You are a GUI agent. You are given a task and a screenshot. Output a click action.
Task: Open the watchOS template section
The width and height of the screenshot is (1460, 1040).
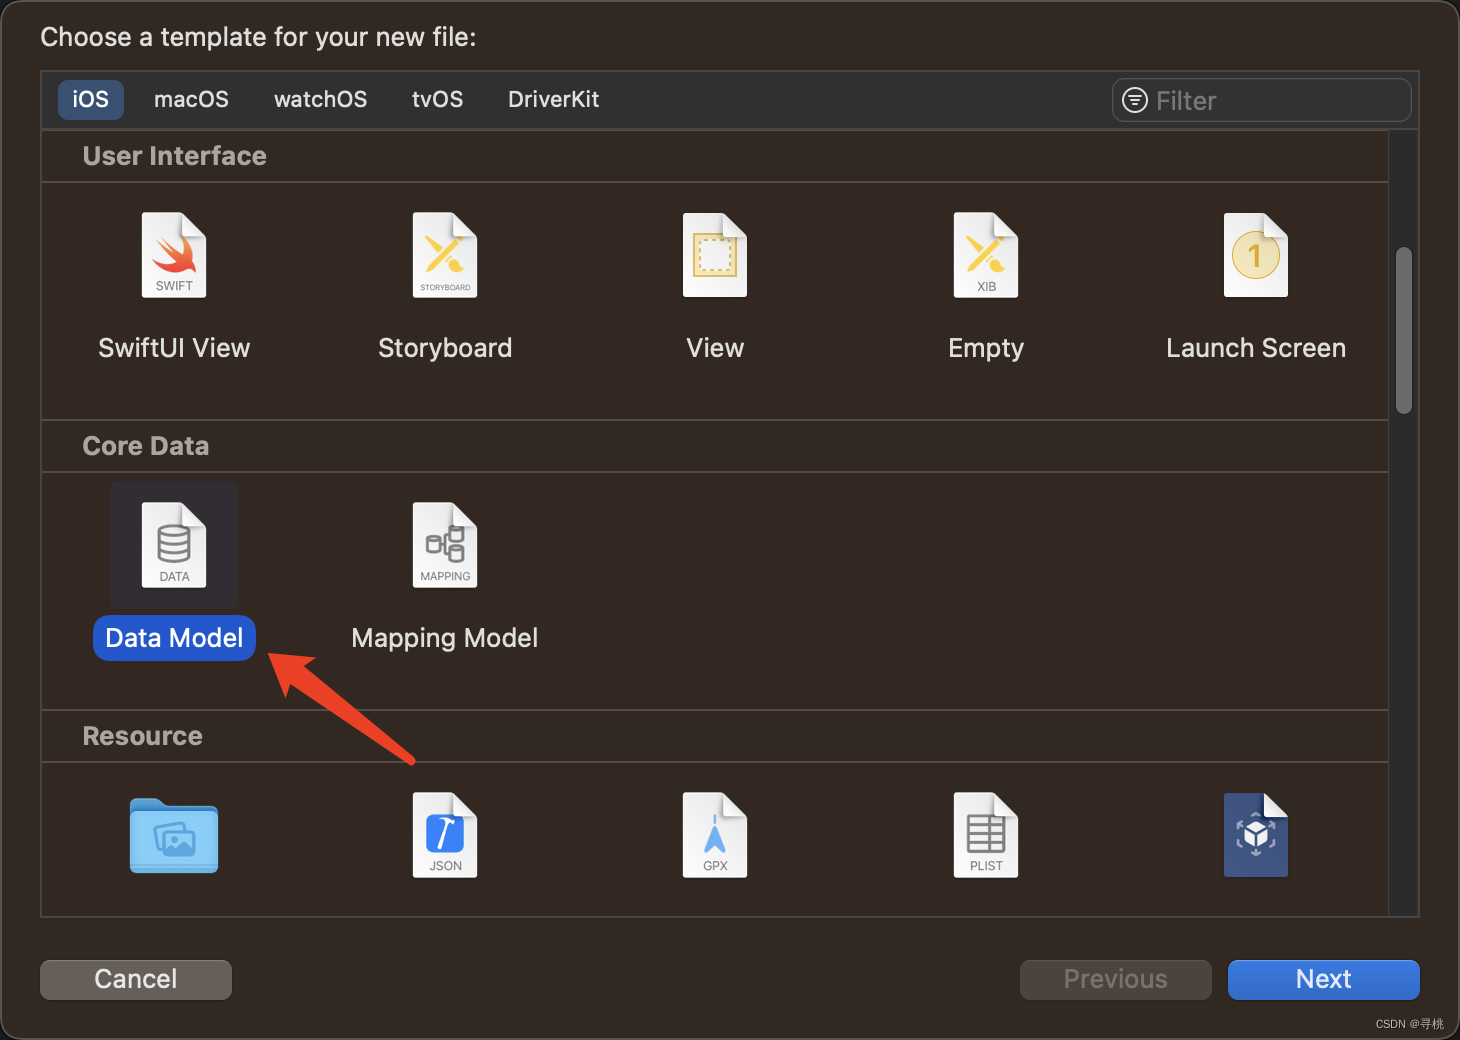coord(320,99)
